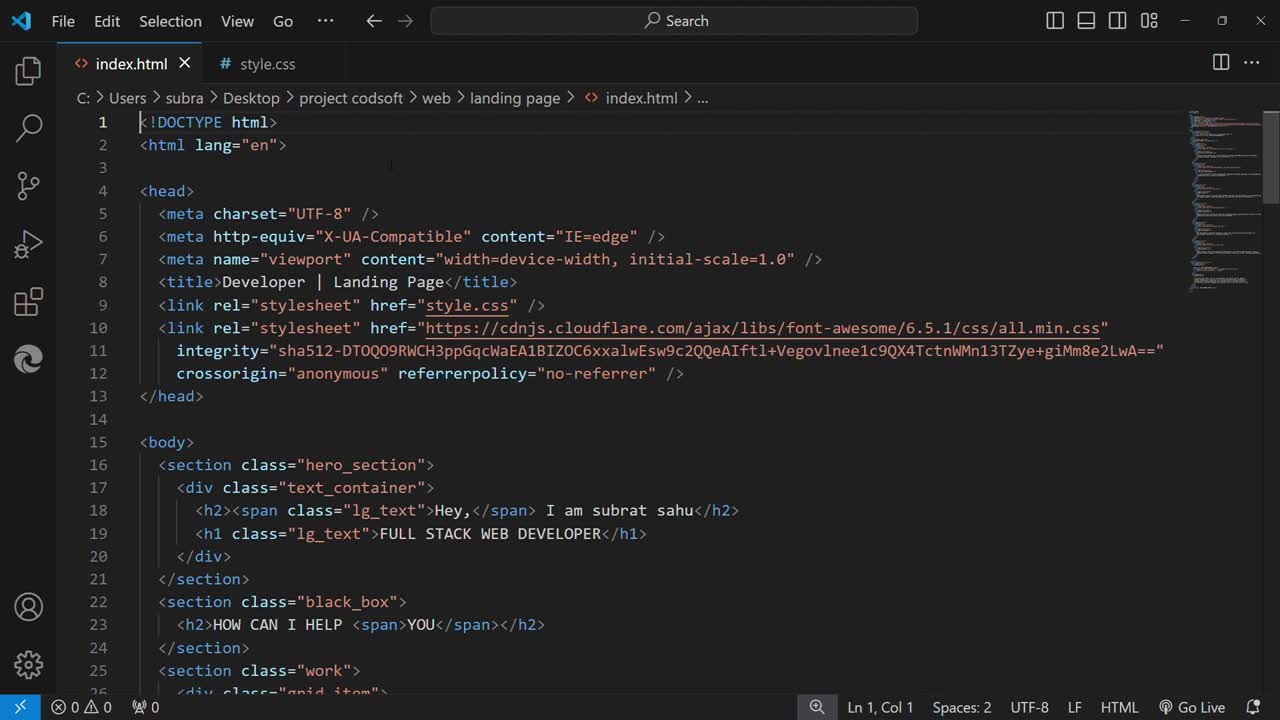The height and width of the screenshot is (720, 1280).
Task: Open the Selection menu
Action: pos(170,21)
